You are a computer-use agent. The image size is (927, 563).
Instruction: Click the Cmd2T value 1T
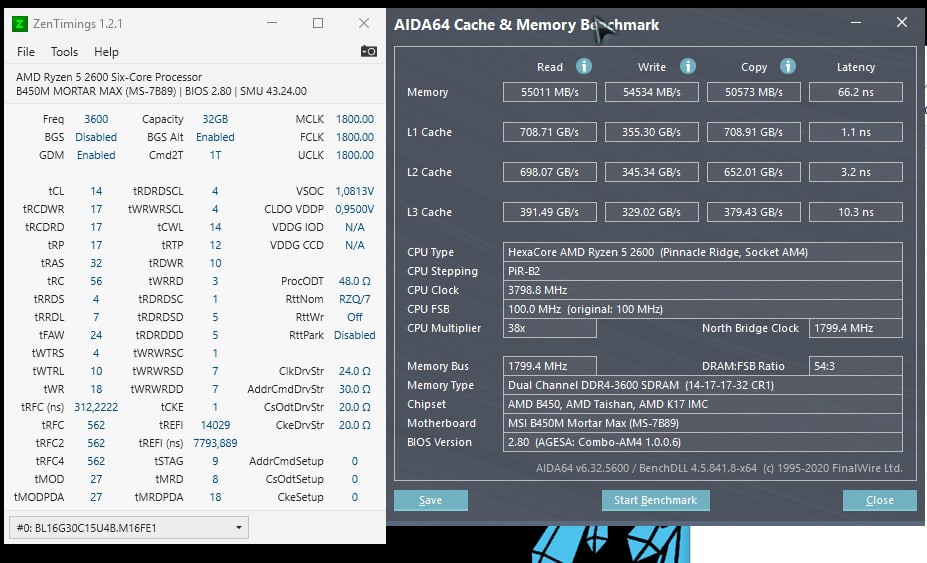[215, 155]
